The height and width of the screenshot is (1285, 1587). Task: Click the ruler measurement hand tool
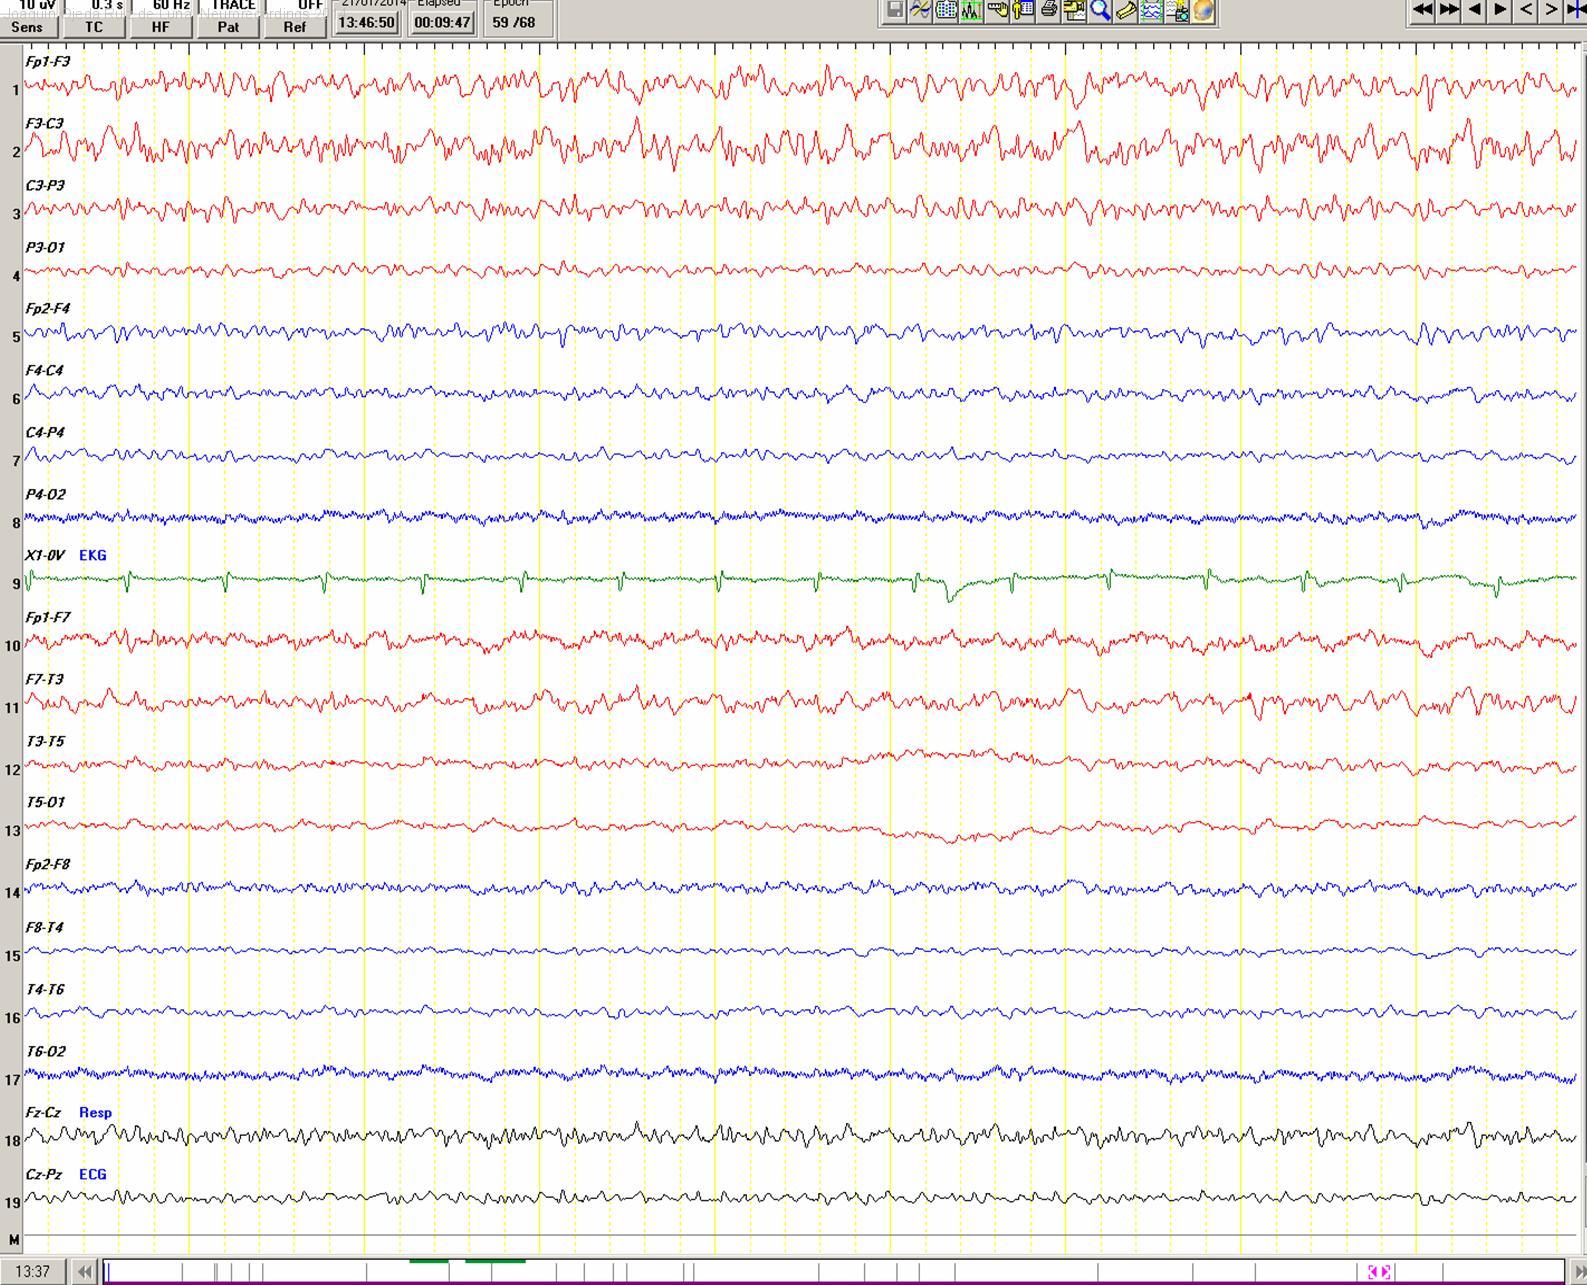tap(997, 11)
